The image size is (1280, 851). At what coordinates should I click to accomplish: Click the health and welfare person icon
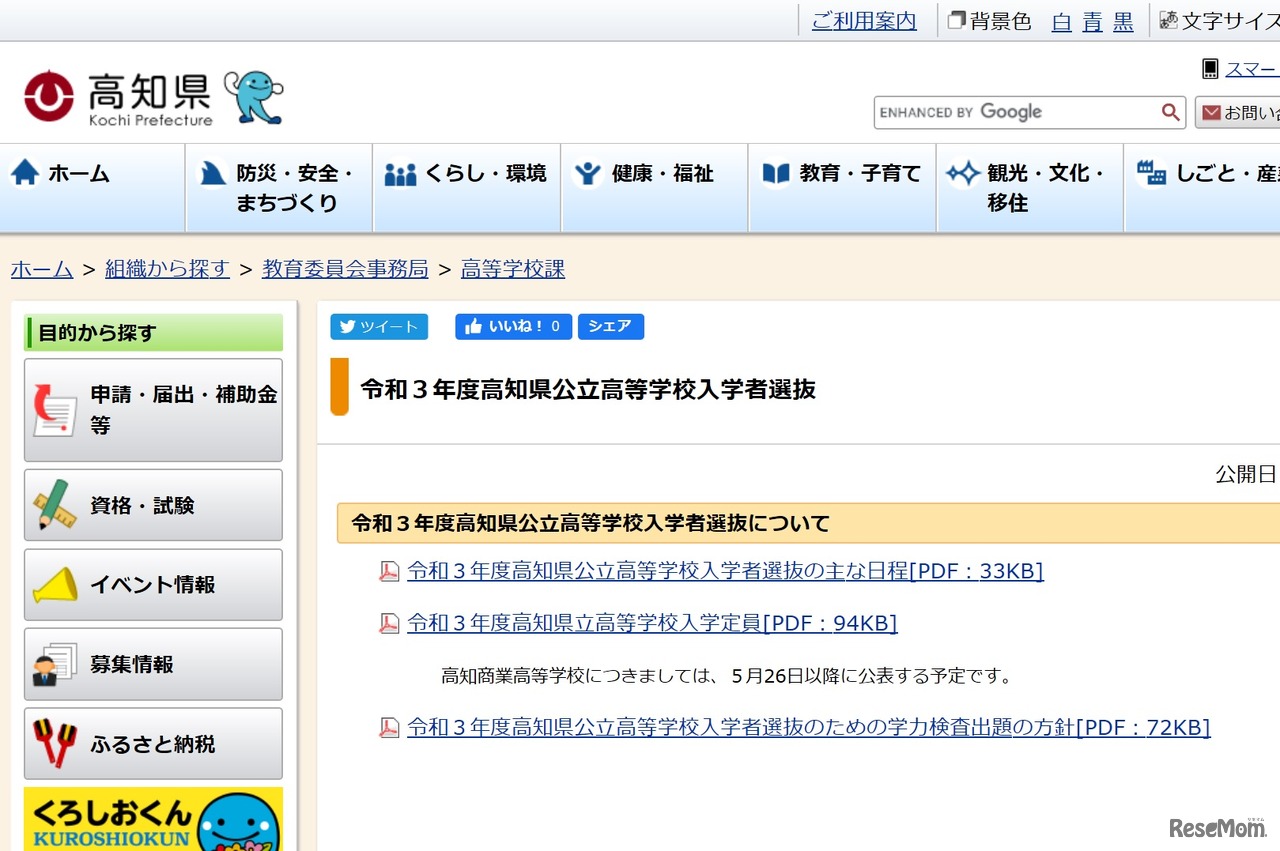[587, 173]
